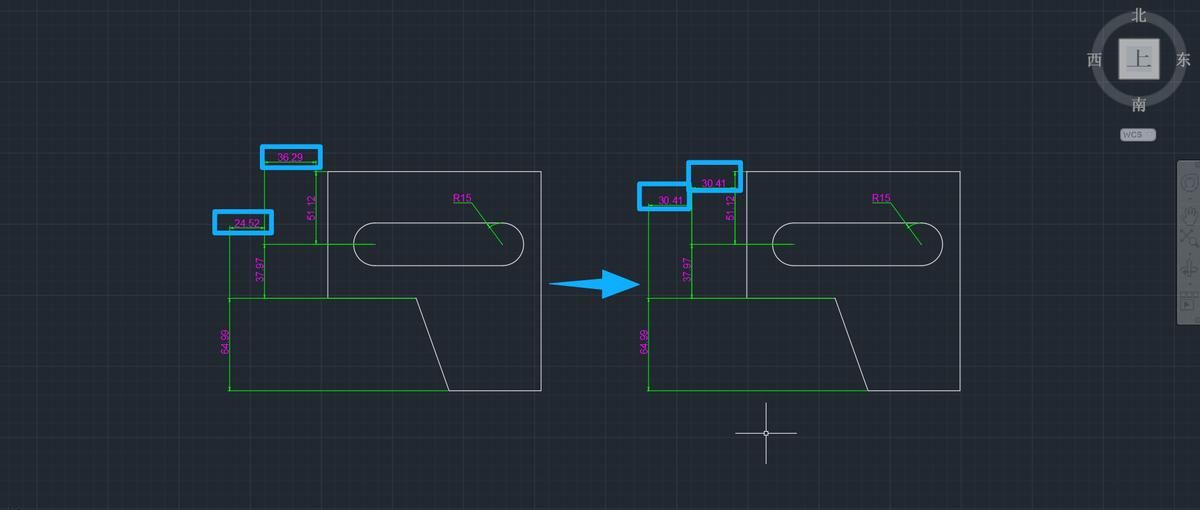Select the R15 radius label in right drawing

881,198
